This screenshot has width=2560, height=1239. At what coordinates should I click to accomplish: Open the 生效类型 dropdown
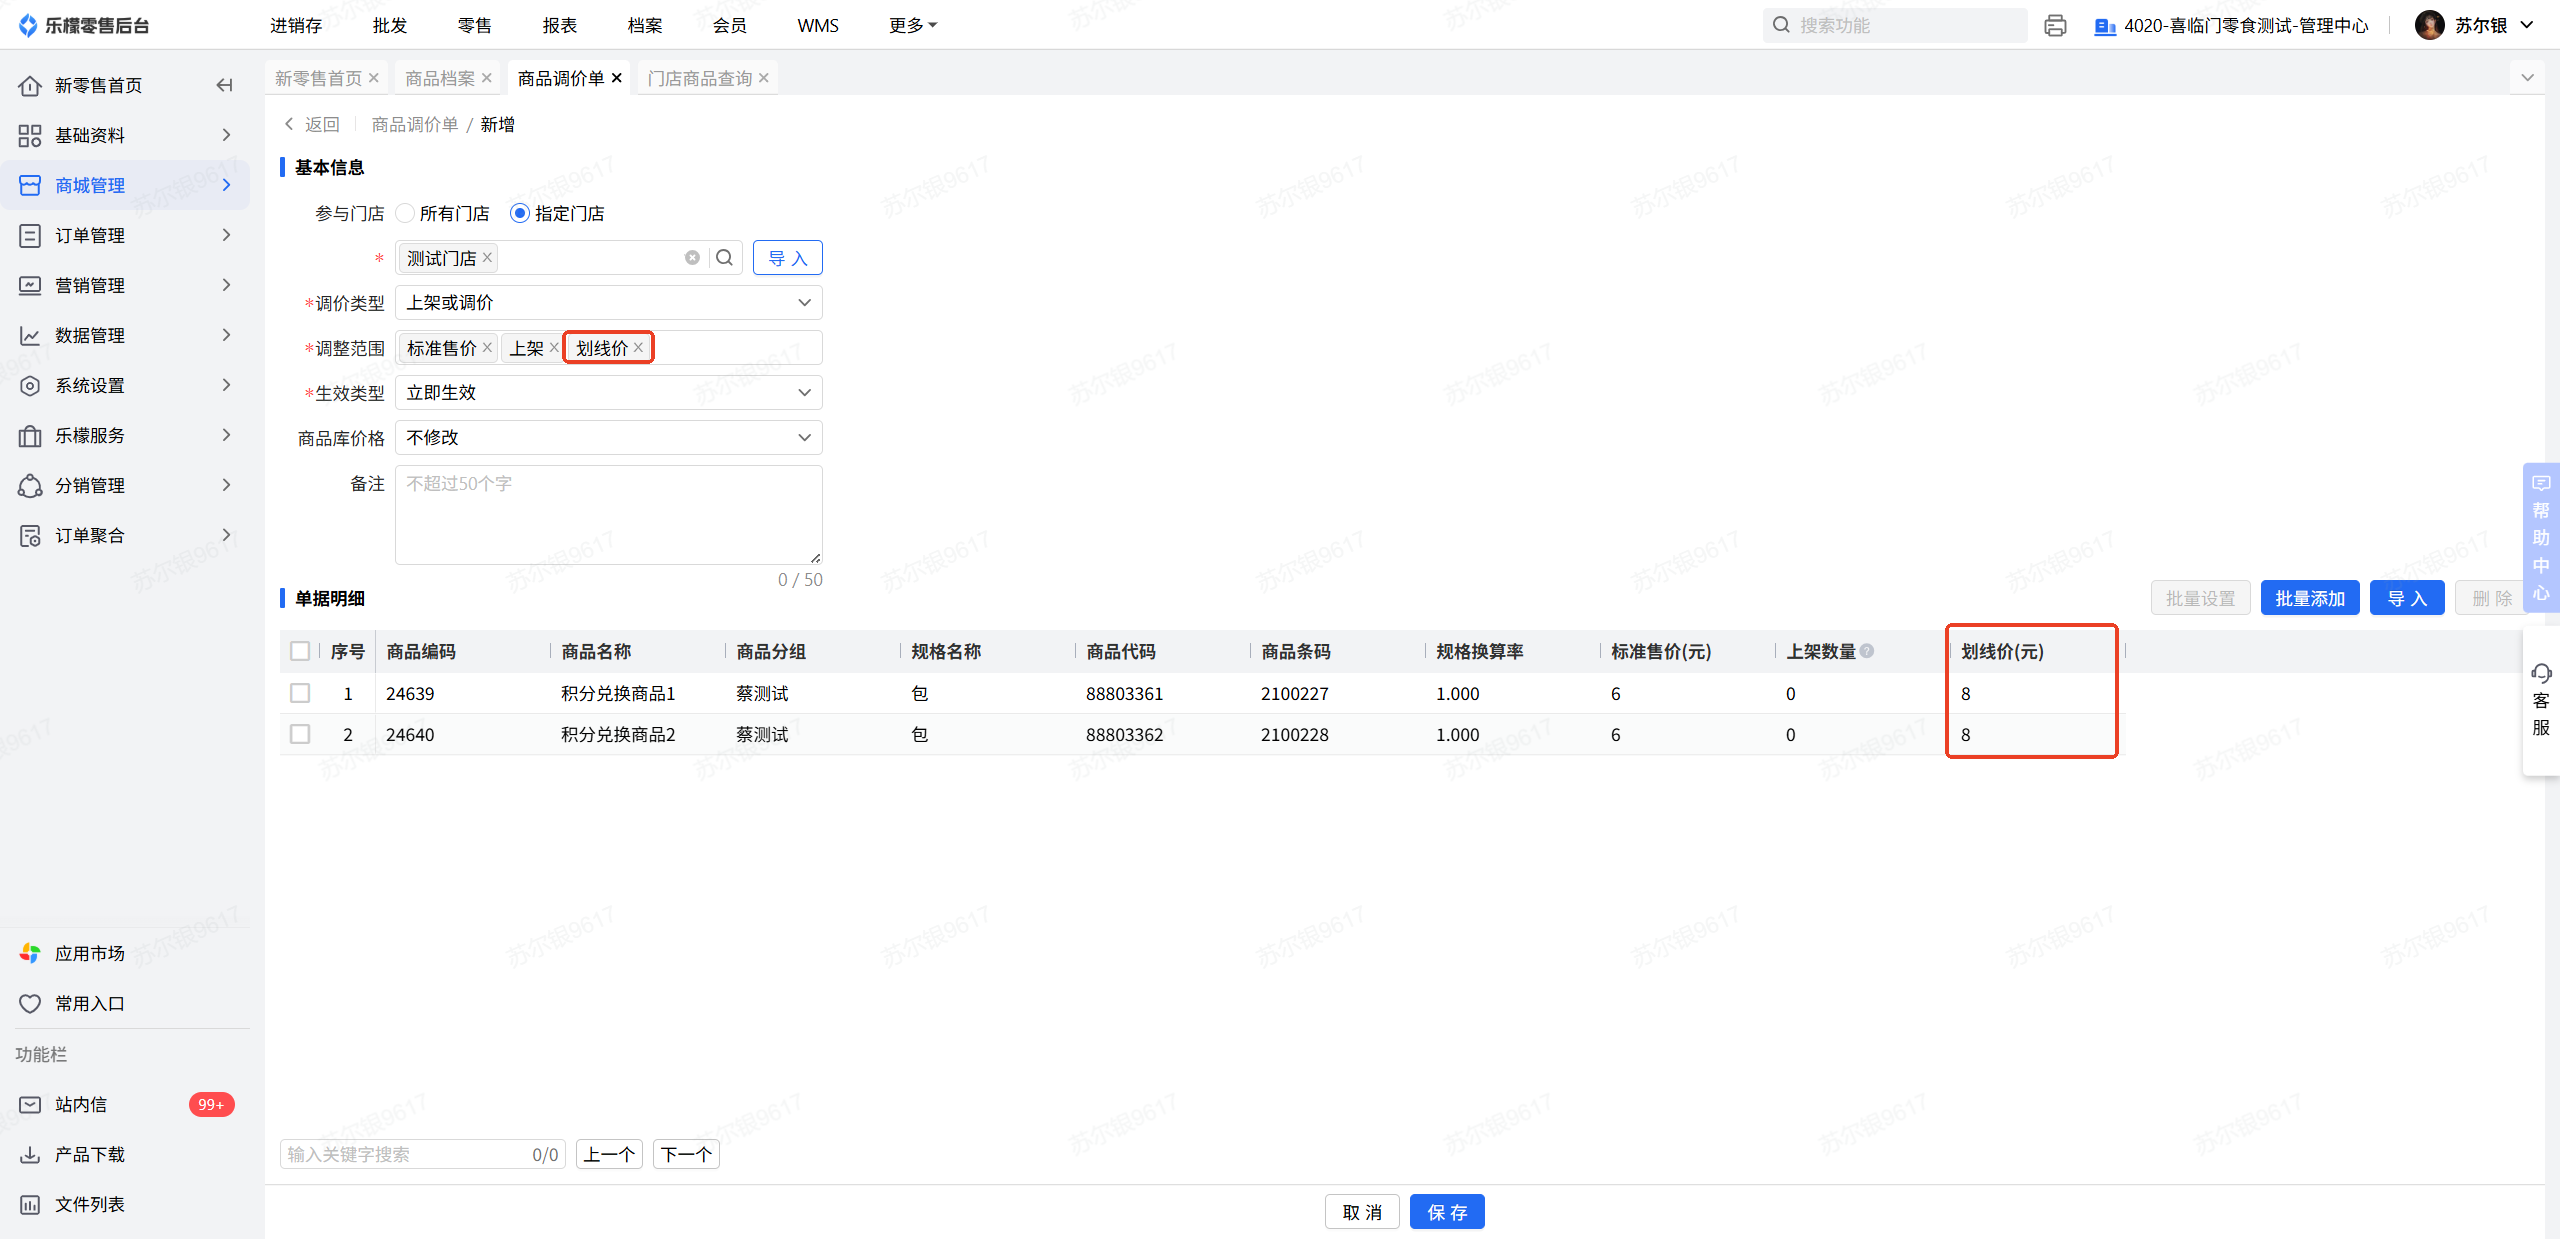pos(608,393)
